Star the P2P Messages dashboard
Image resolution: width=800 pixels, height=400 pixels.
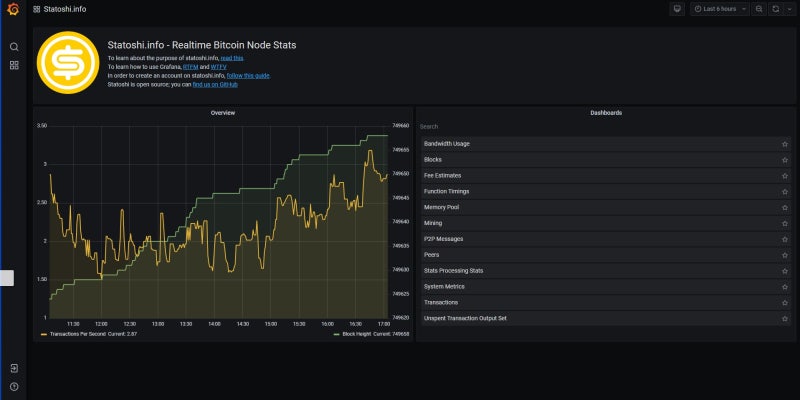point(785,239)
